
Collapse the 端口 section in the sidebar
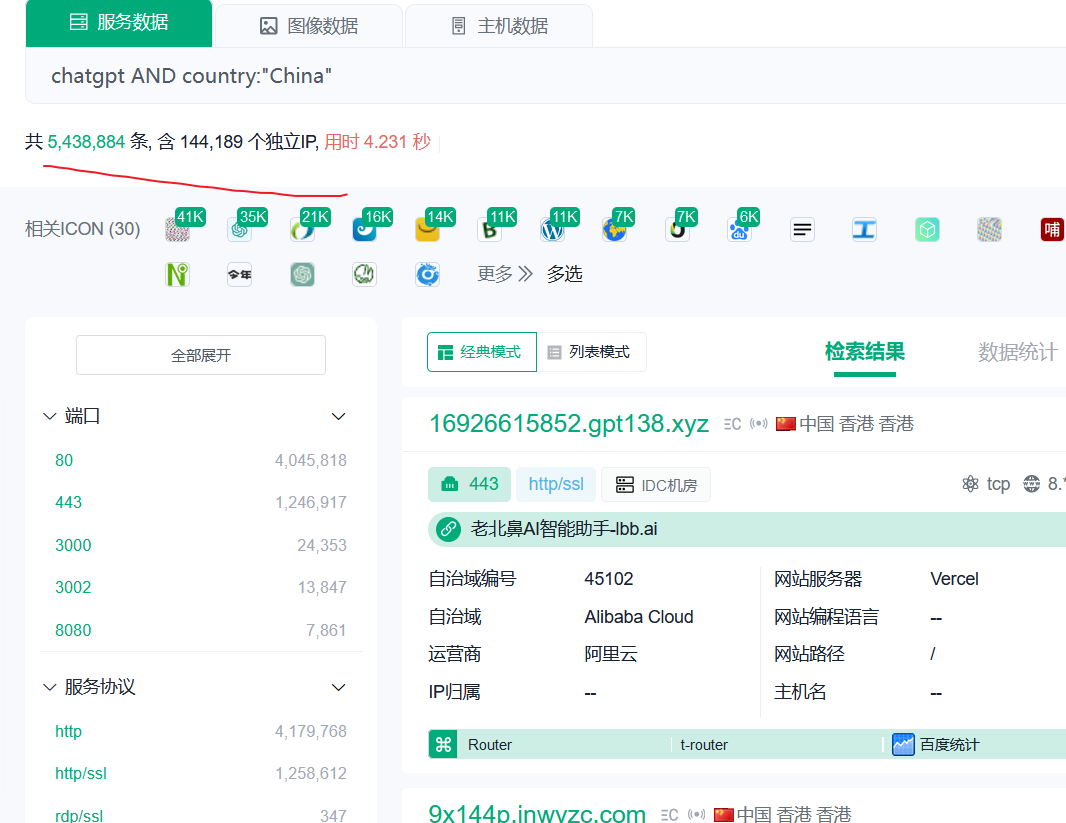(x=338, y=415)
